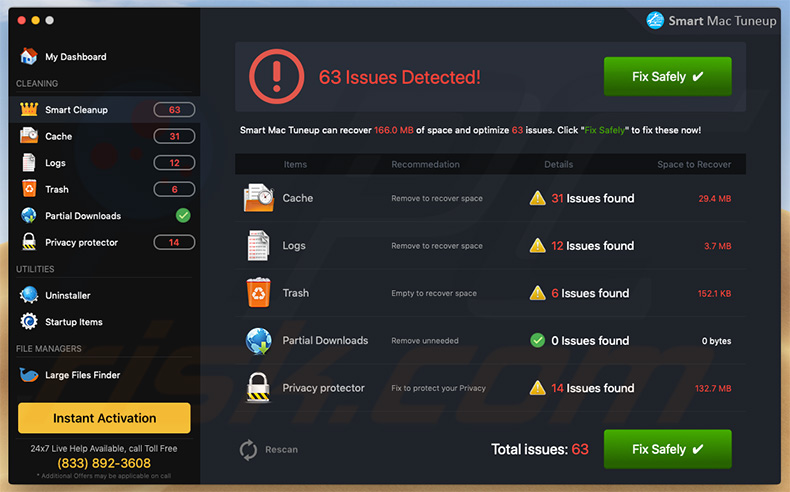Click warning triangle beside 14 Issues found
Image resolution: width=790 pixels, height=492 pixels.
tap(538, 388)
